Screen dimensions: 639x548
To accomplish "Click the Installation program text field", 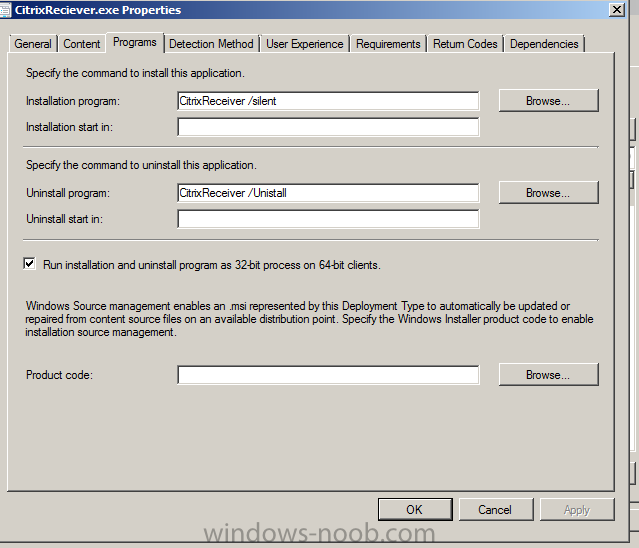I will [x=328, y=101].
